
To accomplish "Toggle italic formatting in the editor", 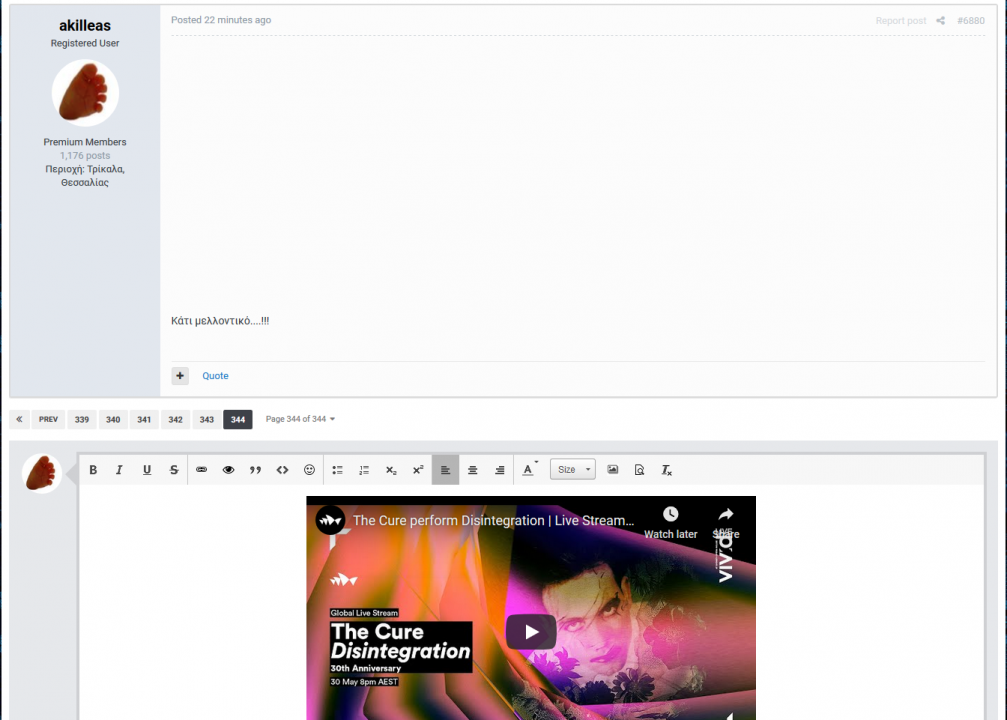I will pyautogui.click(x=119, y=470).
